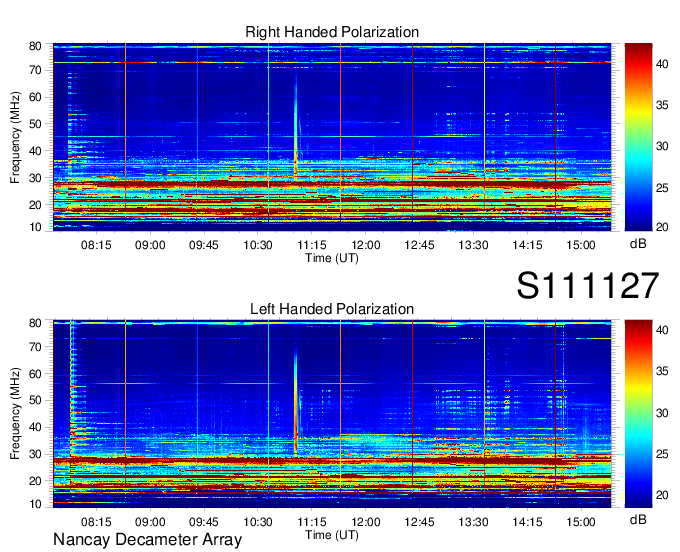Select 10:30 tick on Right Handed time axis
680x552 pixels.
tap(258, 245)
